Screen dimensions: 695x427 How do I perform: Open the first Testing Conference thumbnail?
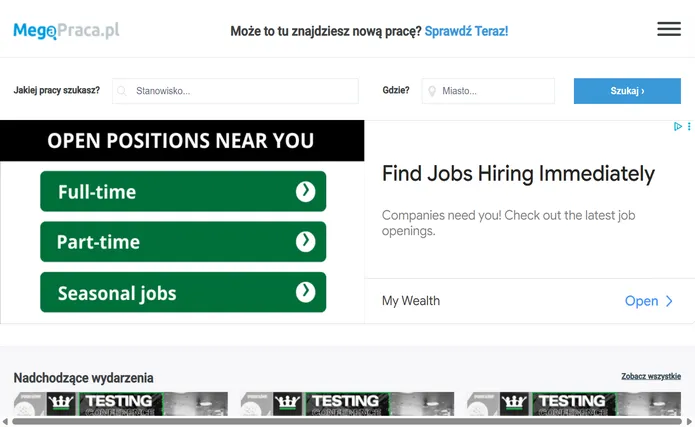pyautogui.click(x=121, y=405)
